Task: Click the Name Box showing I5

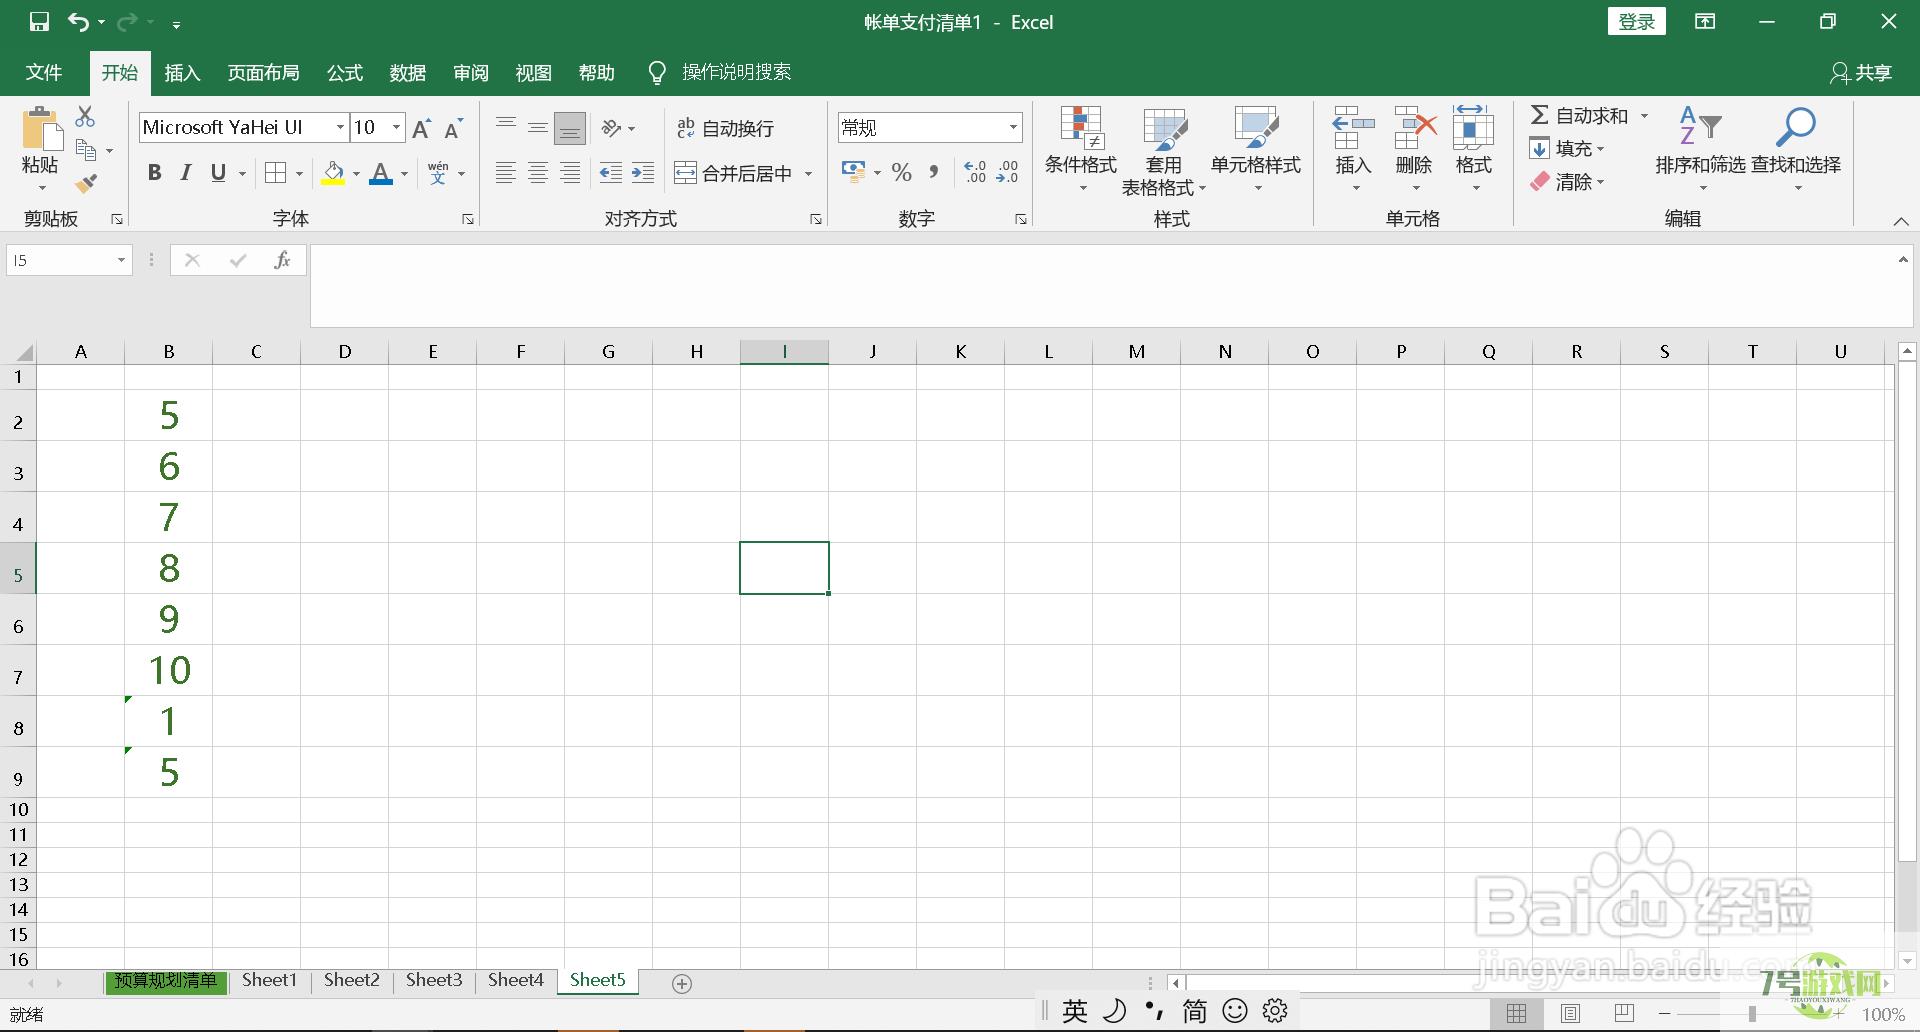Action: [x=70, y=260]
